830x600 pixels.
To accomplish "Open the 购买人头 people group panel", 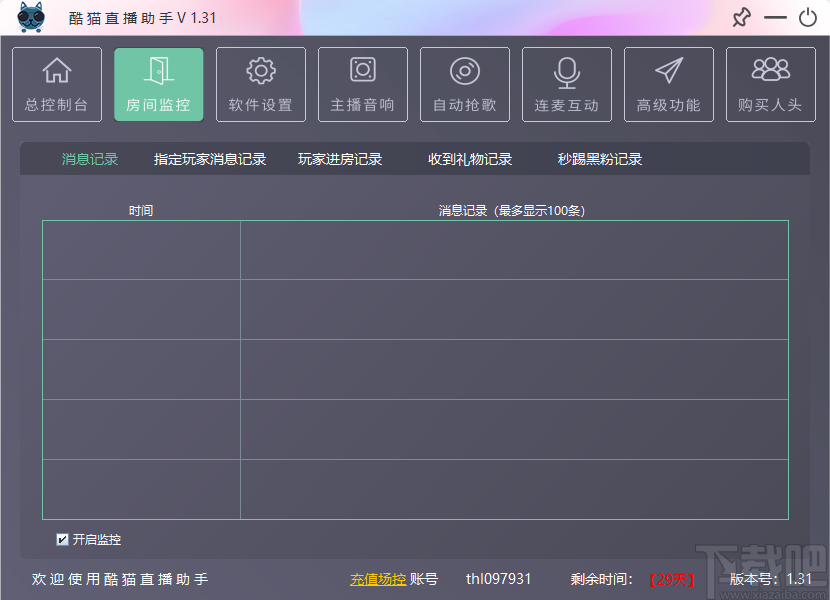I will coord(771,84).
